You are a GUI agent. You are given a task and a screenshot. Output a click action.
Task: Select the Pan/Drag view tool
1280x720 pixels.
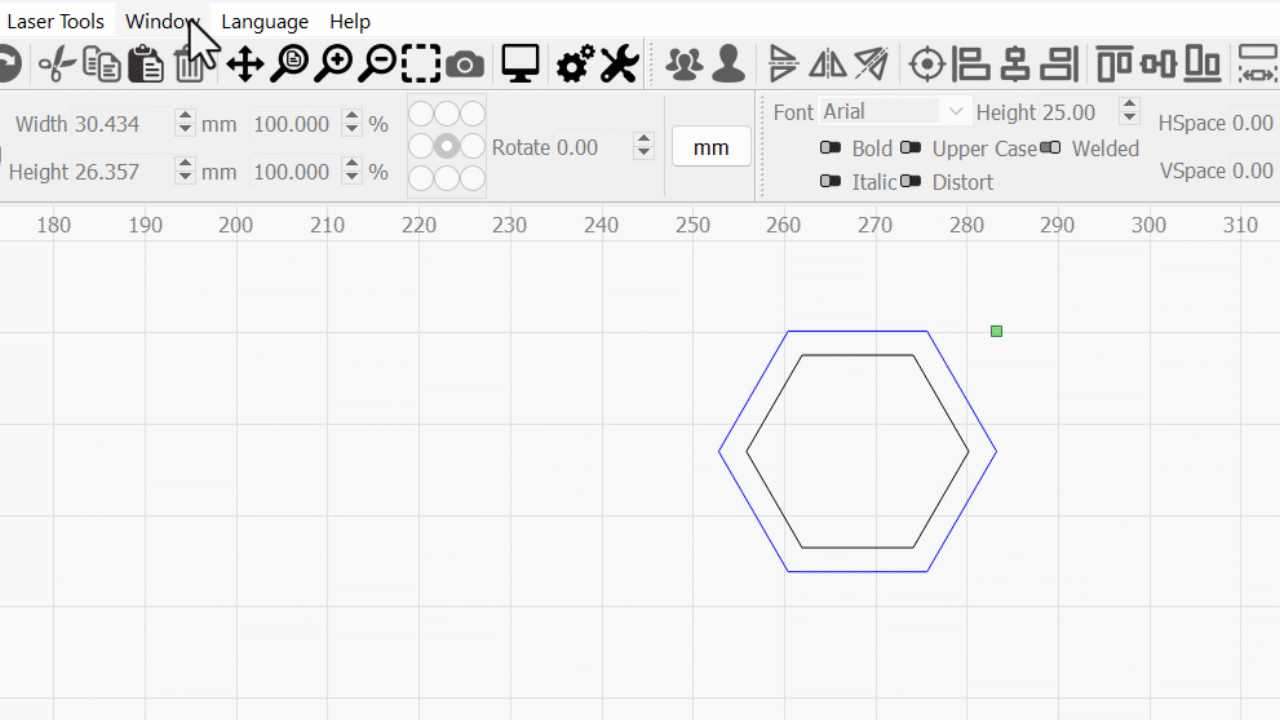coord(245,65)
